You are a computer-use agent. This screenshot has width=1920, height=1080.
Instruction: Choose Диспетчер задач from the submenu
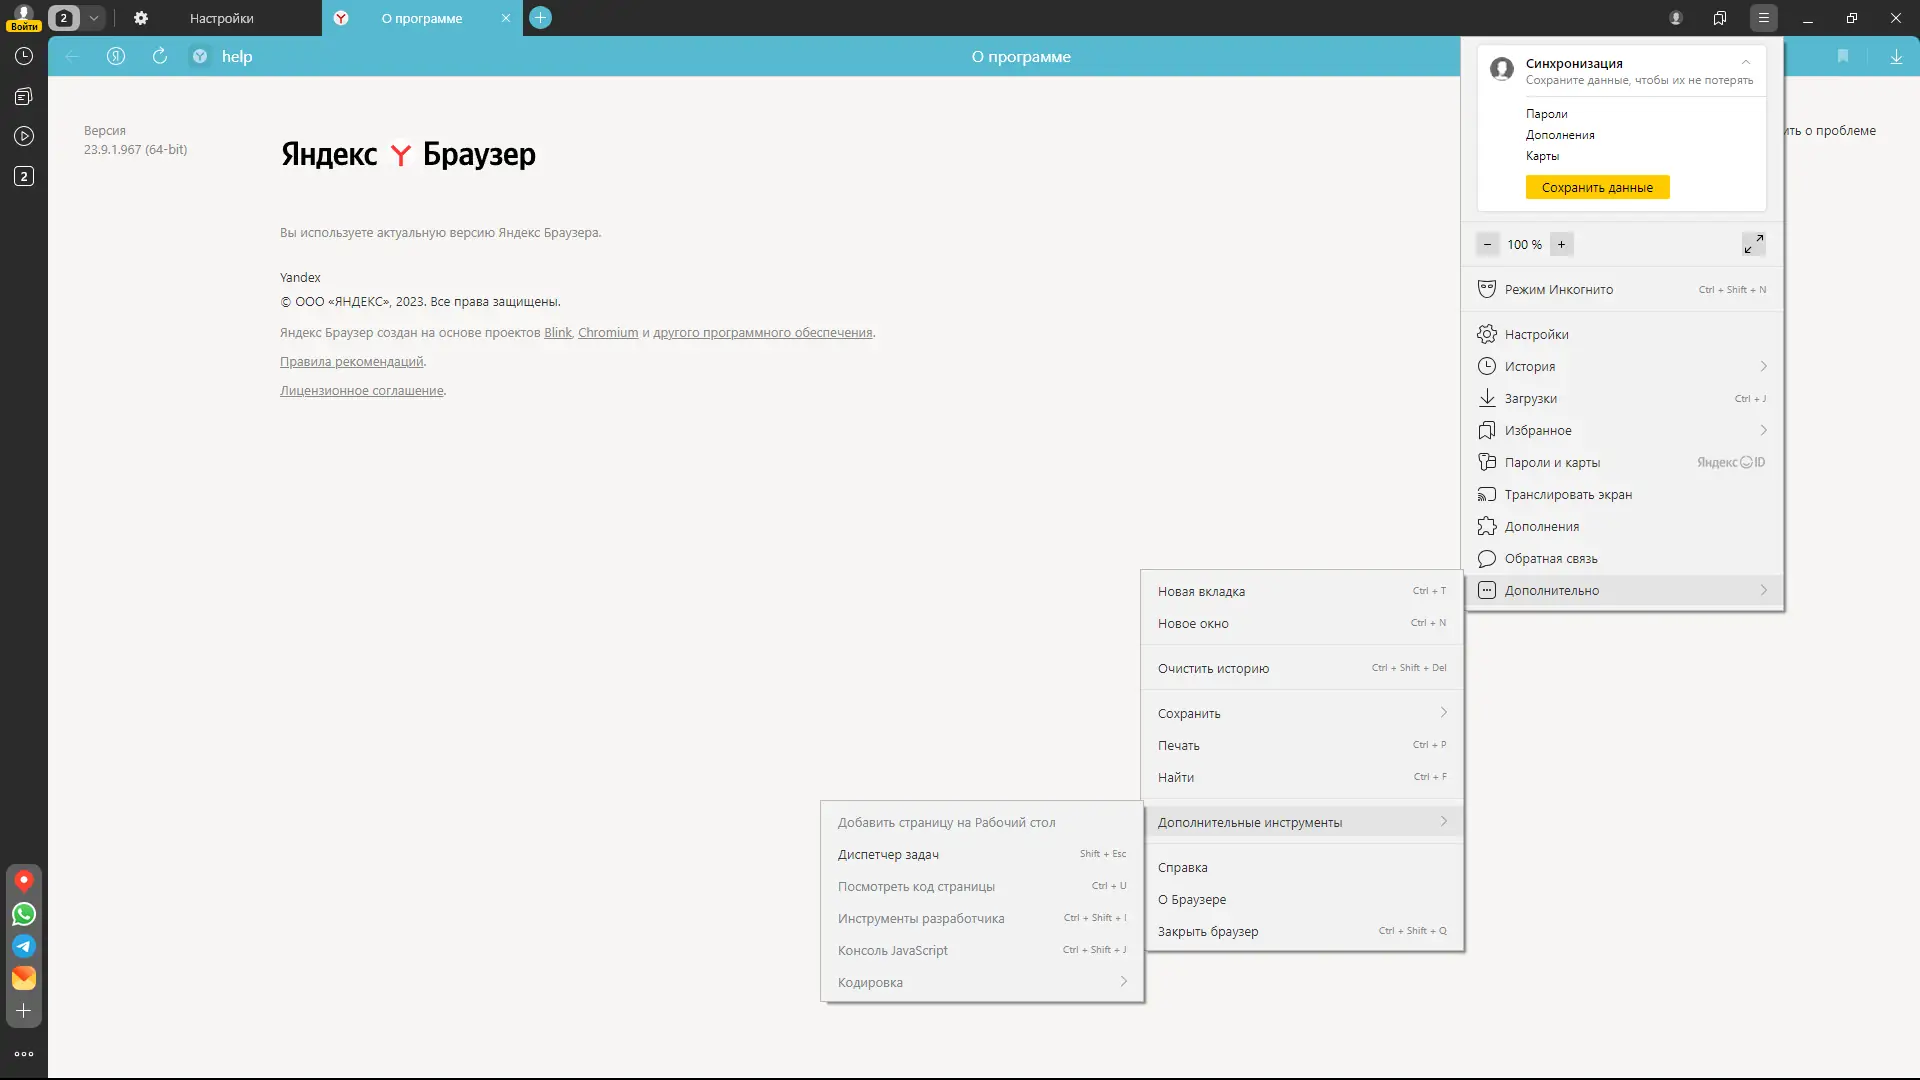888,855
